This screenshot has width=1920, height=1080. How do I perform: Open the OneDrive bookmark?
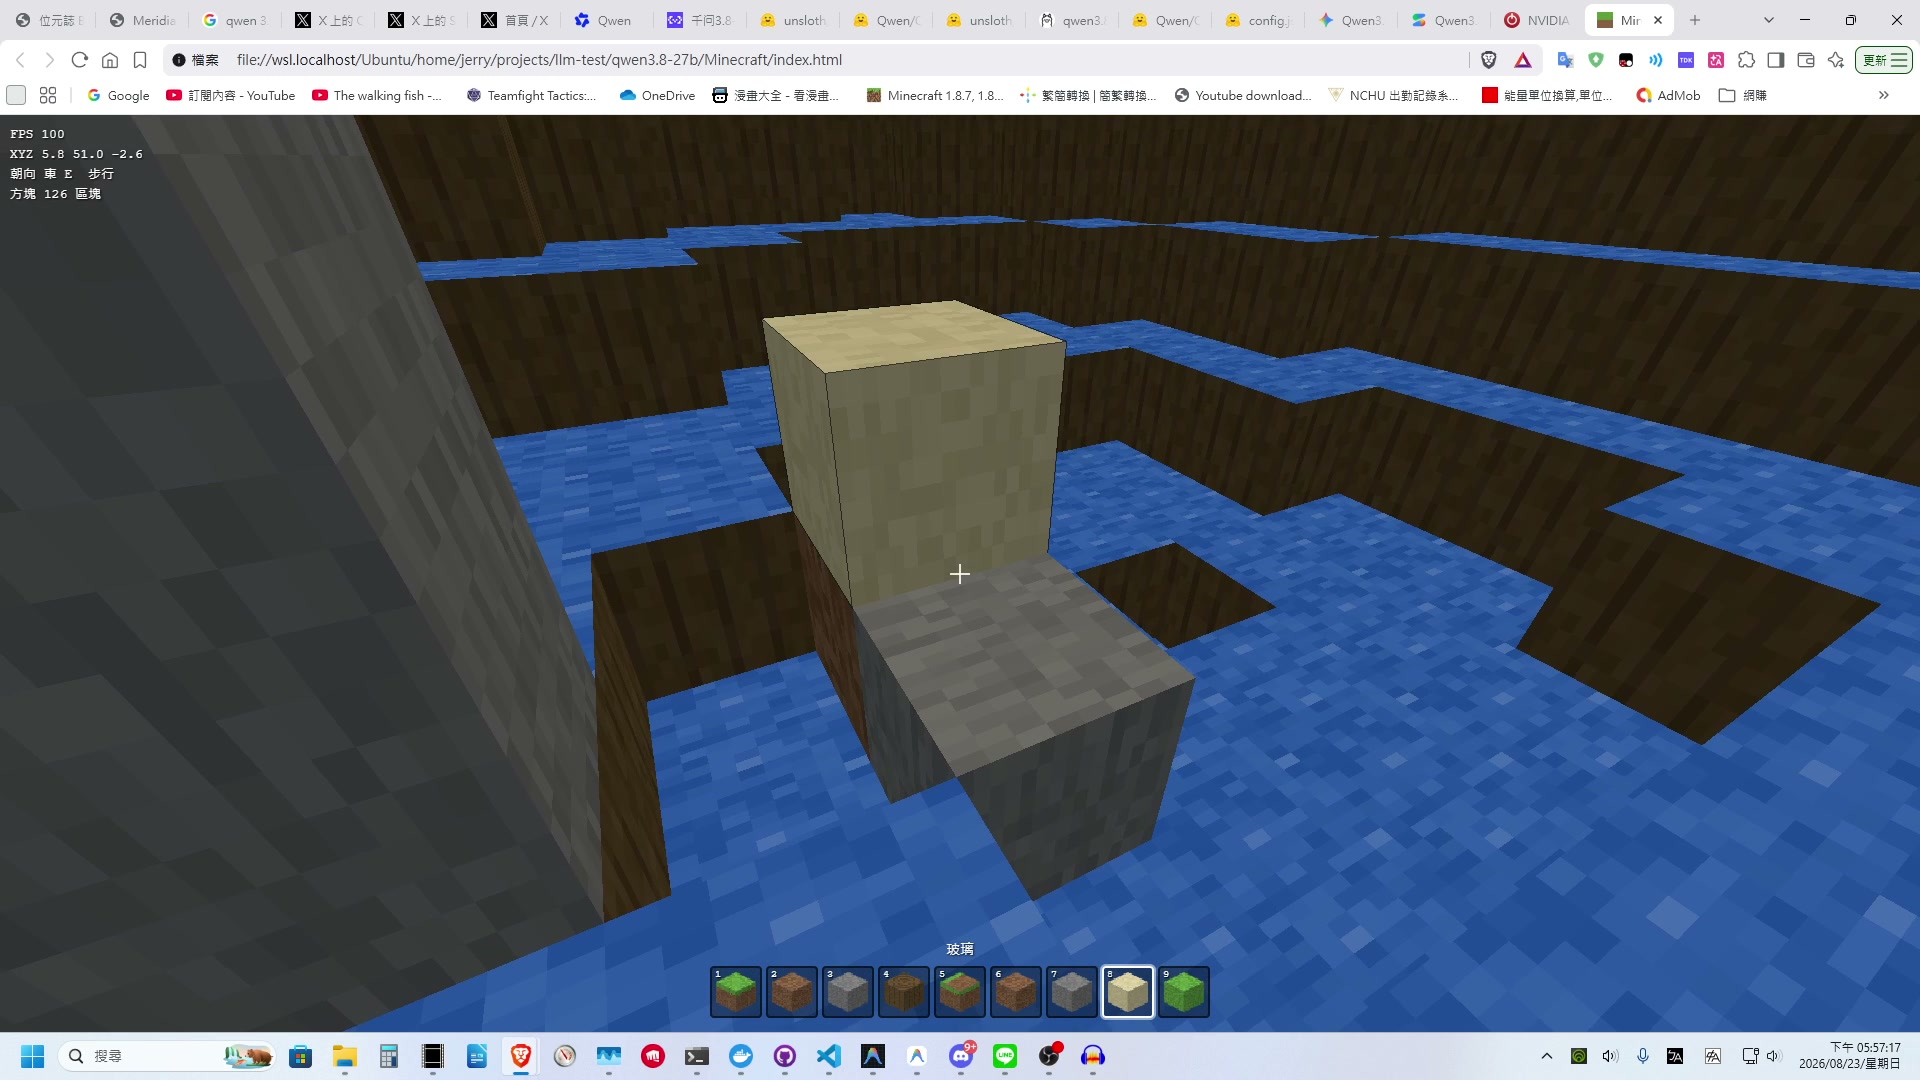pyautogui.click(x=657, y=95)
